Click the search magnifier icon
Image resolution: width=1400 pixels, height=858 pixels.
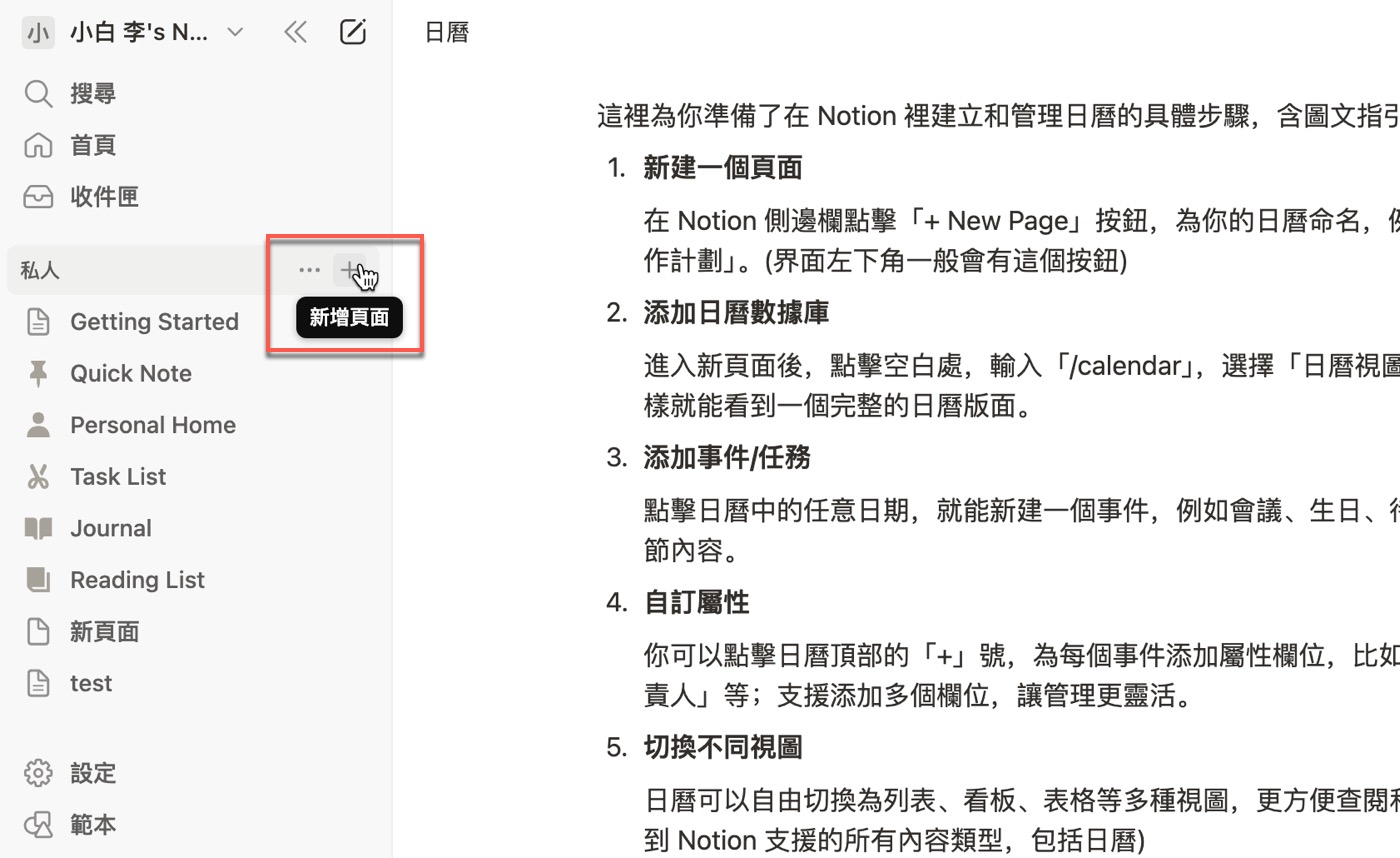tap(38, 94)
